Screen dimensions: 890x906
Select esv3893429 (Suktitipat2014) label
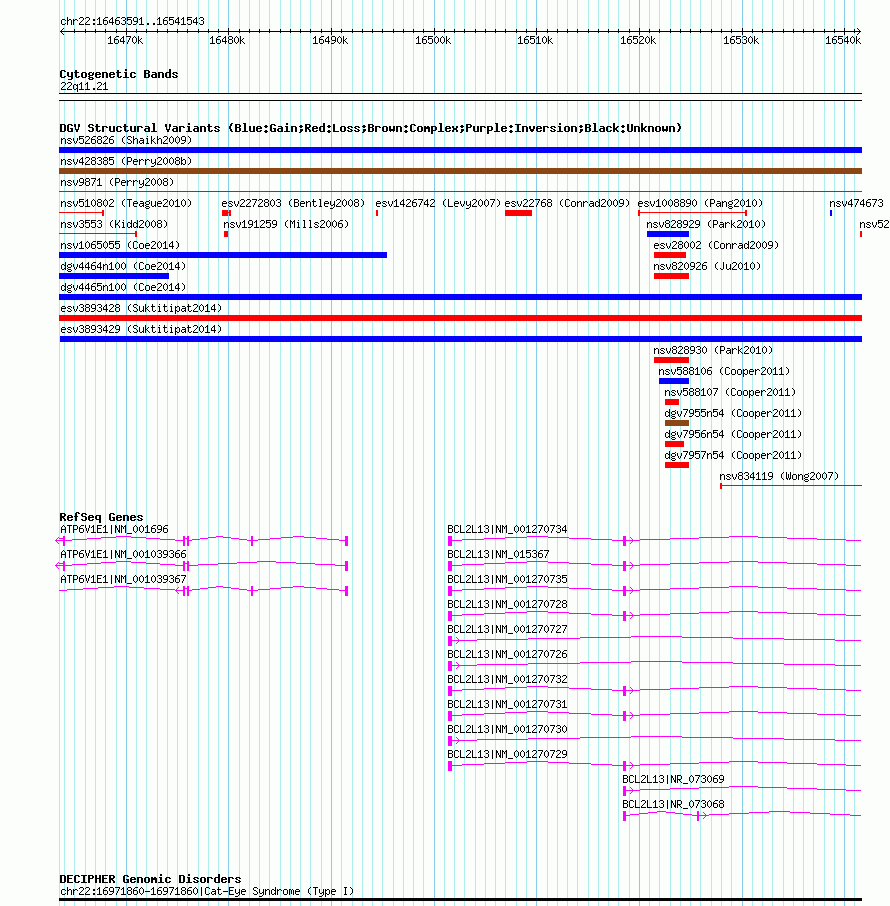[x=140, y=329]
